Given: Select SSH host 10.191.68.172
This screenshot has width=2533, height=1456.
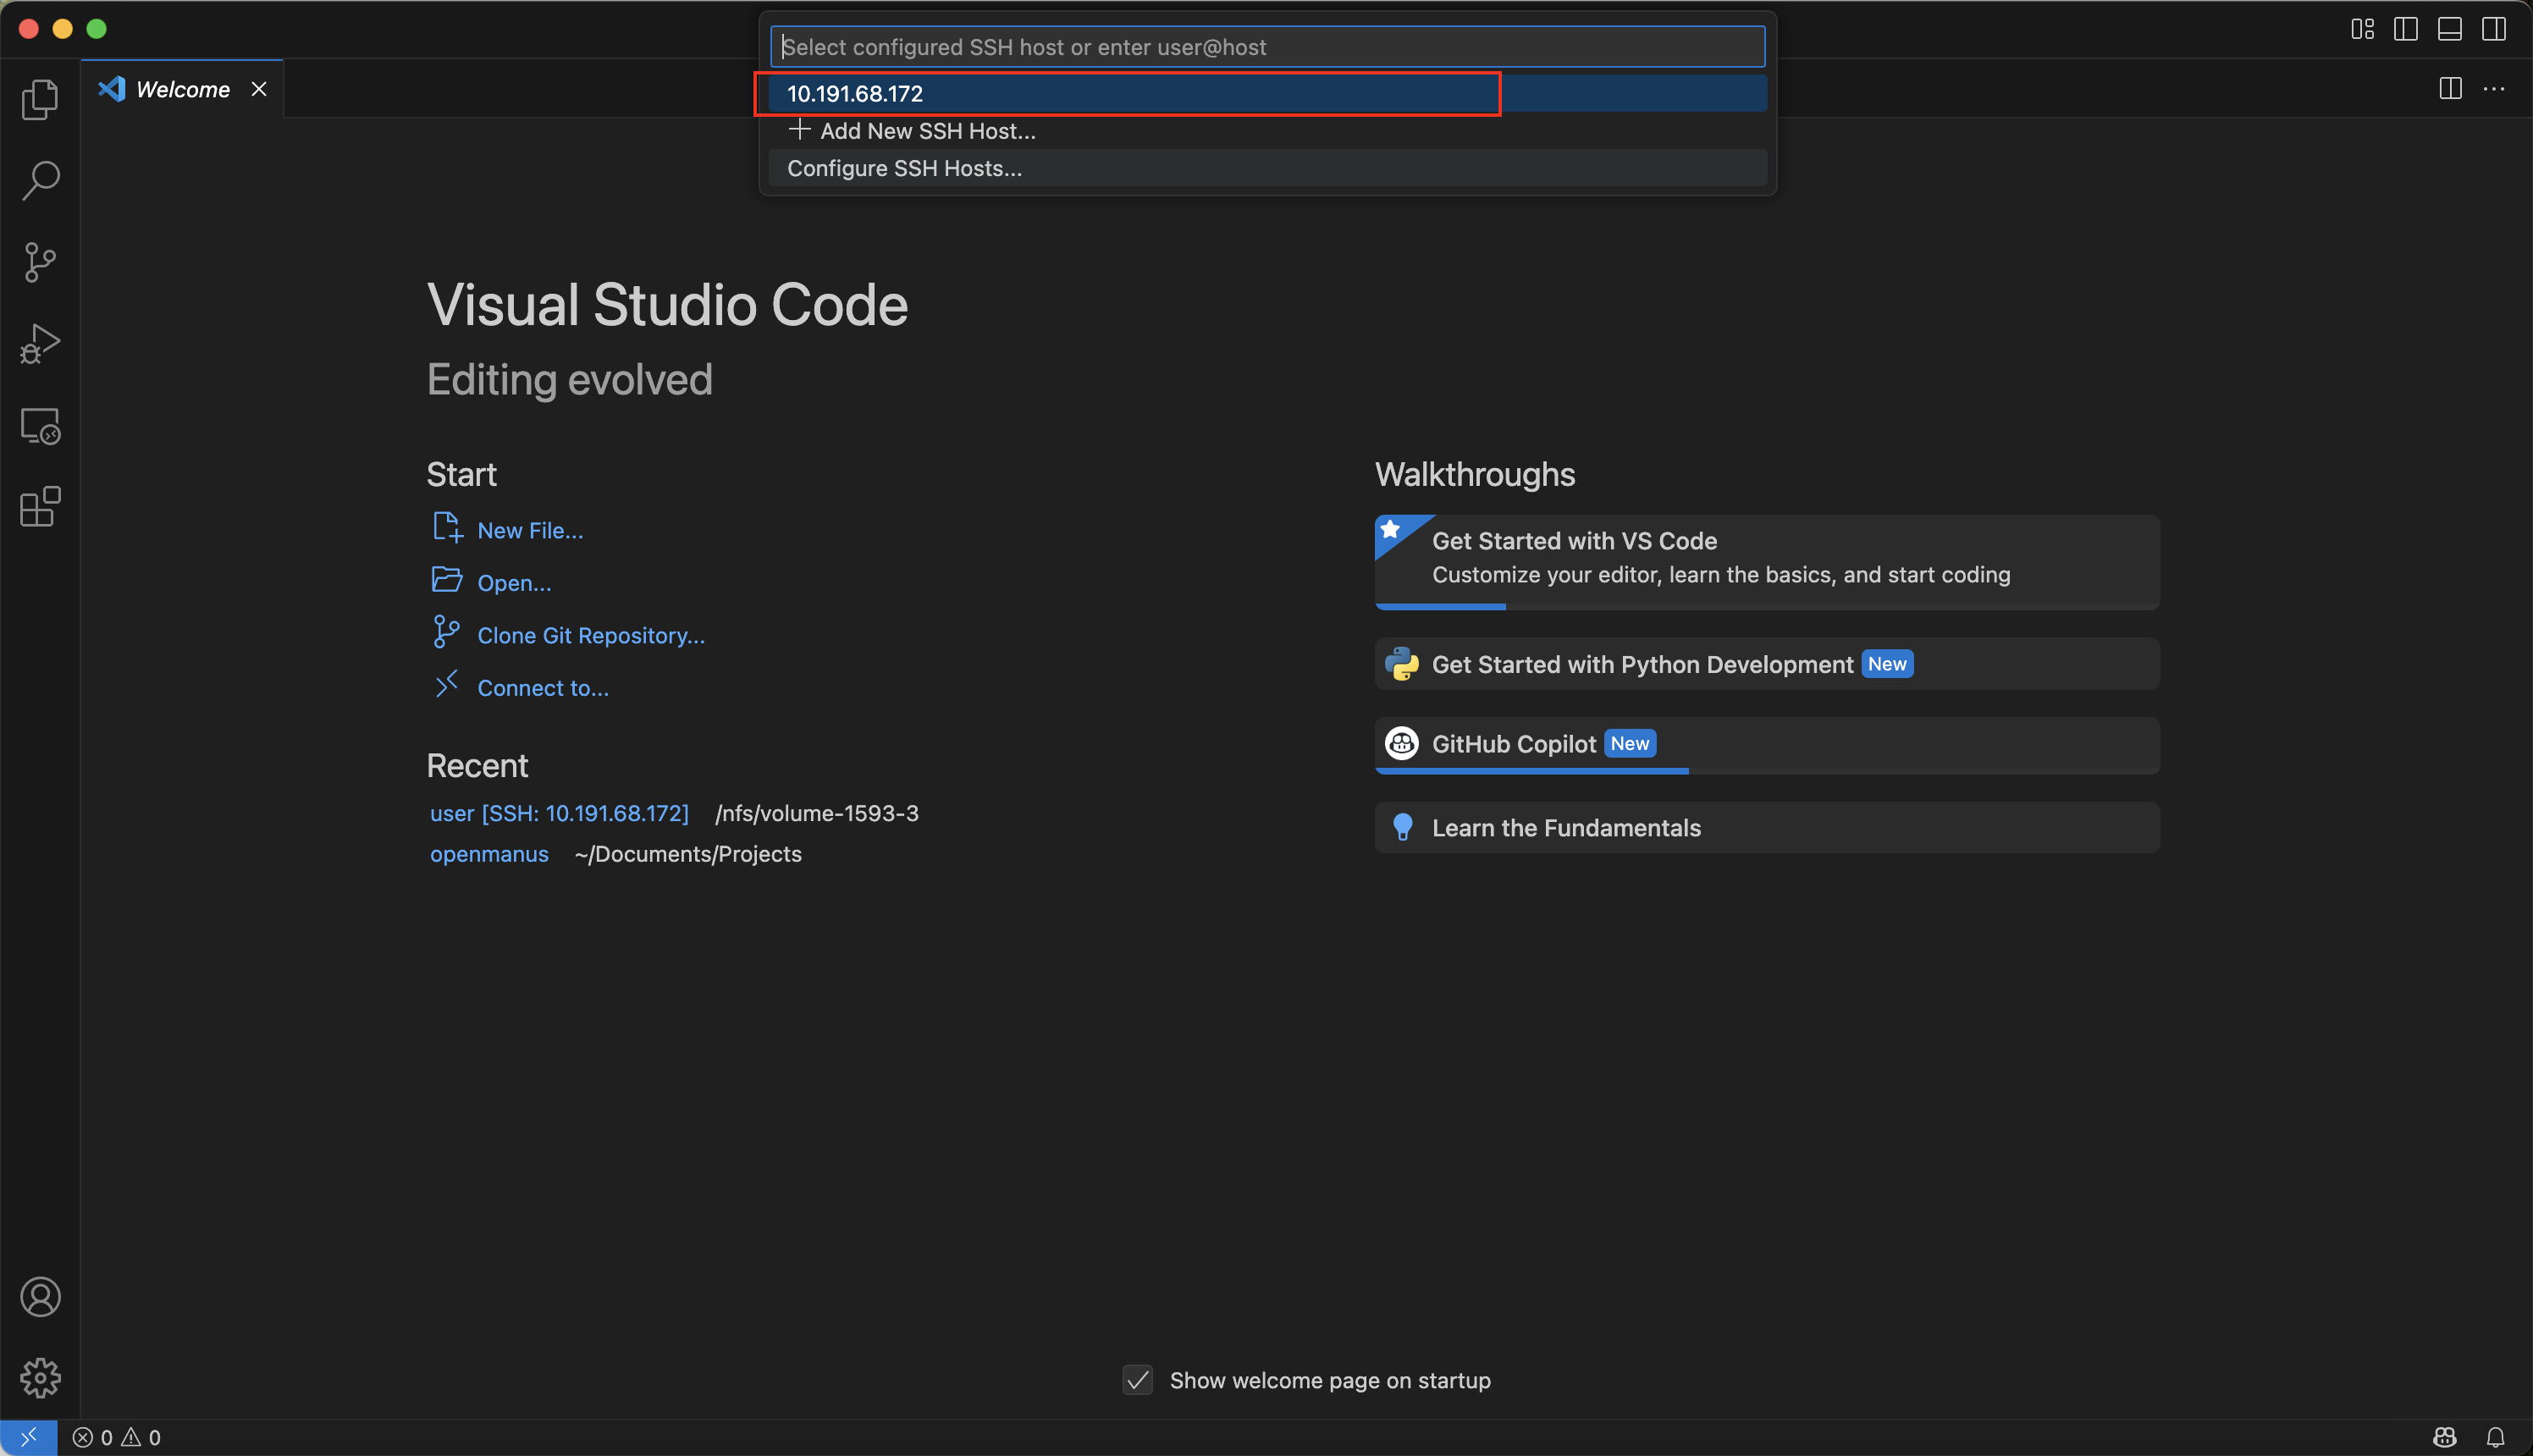Looking at the screenshot, I should click(x=1267, y=93).
